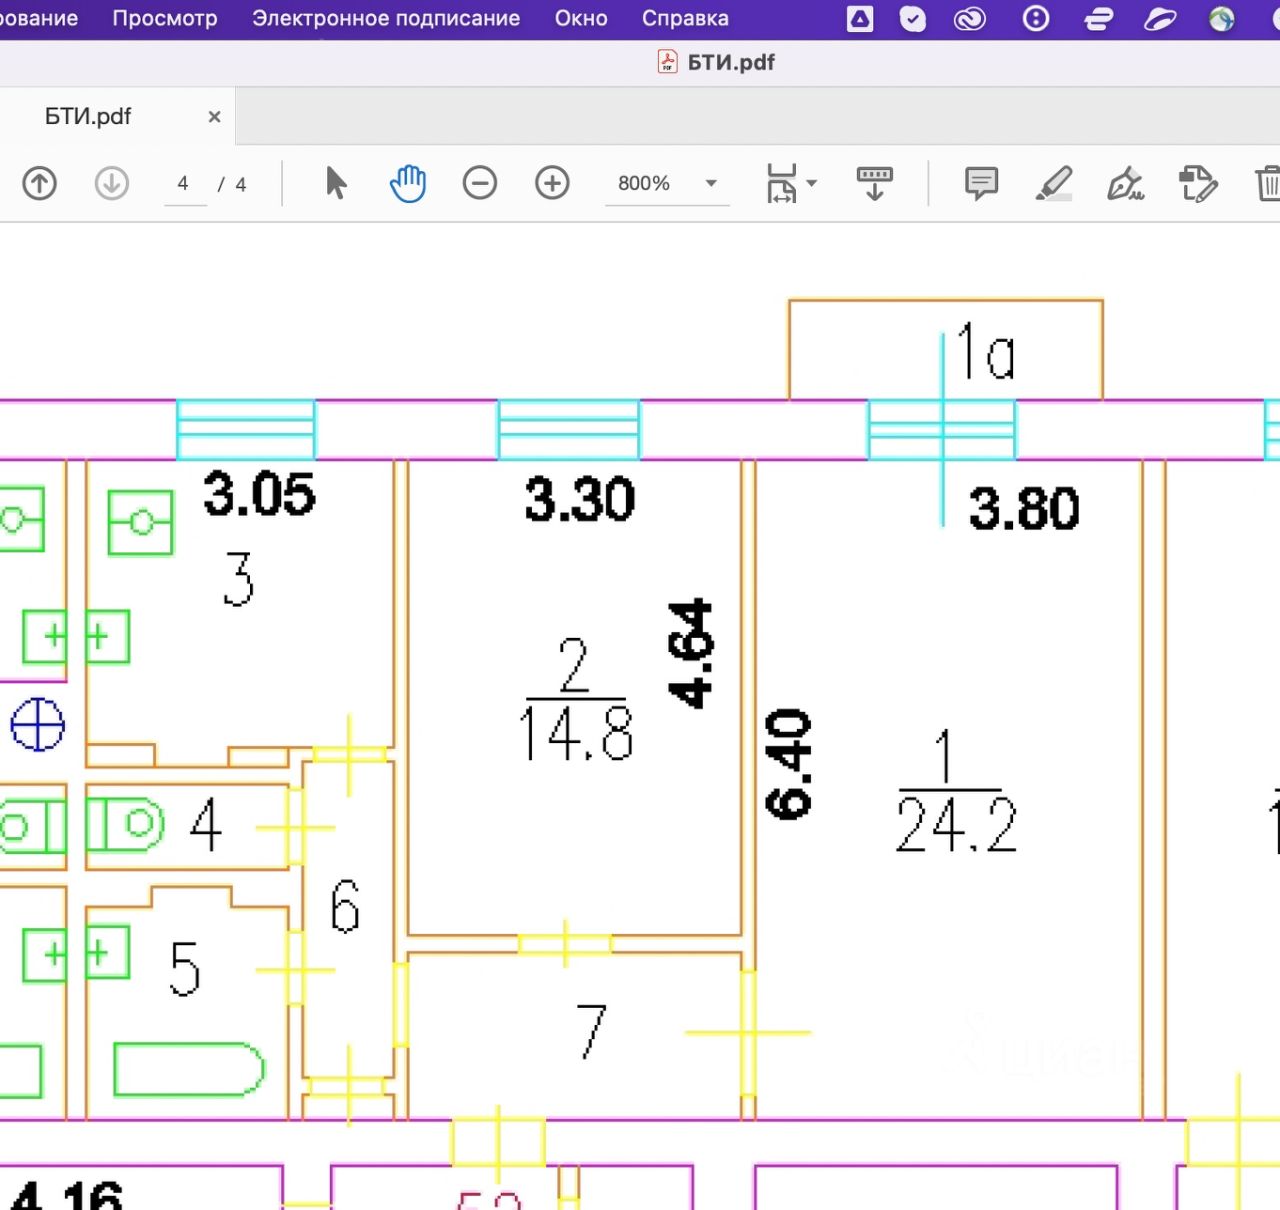Image resolution: width=1280 pixels, height=1210 pixels.
Task: Open the Справка menu
Action: (x=685, y=19)
